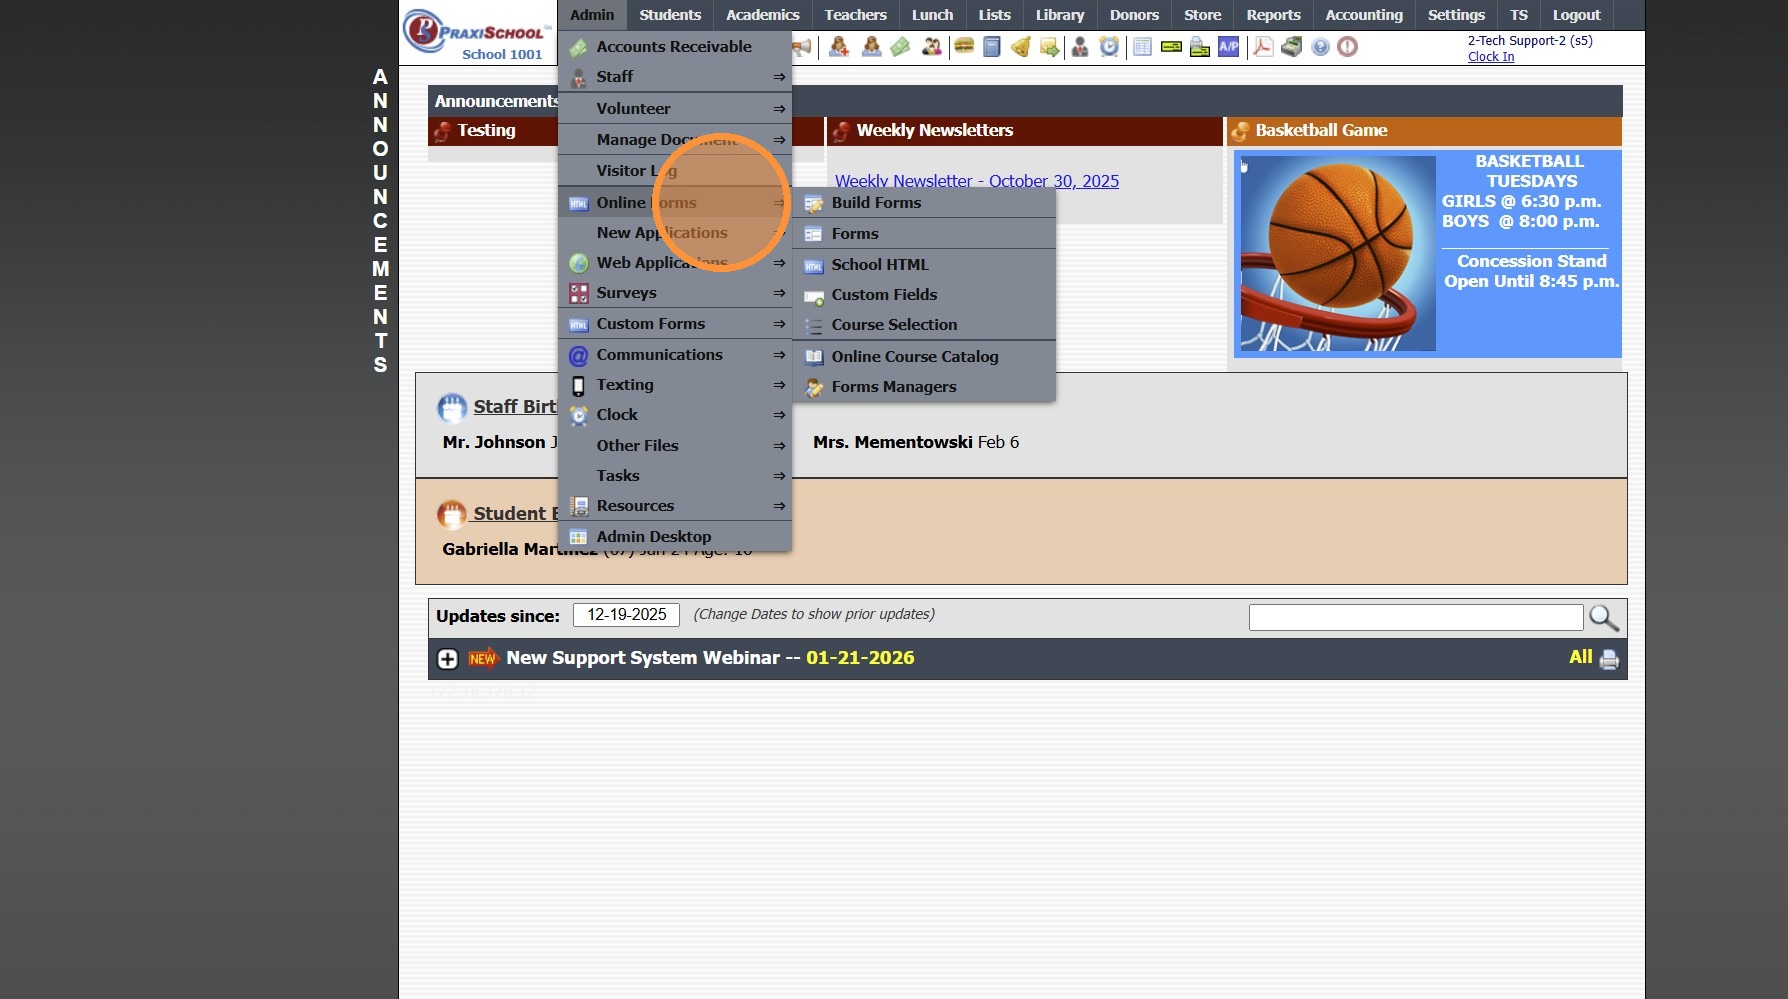Select Surveys using its grid icon
1788x999 pixels.
tap(578, 293)
